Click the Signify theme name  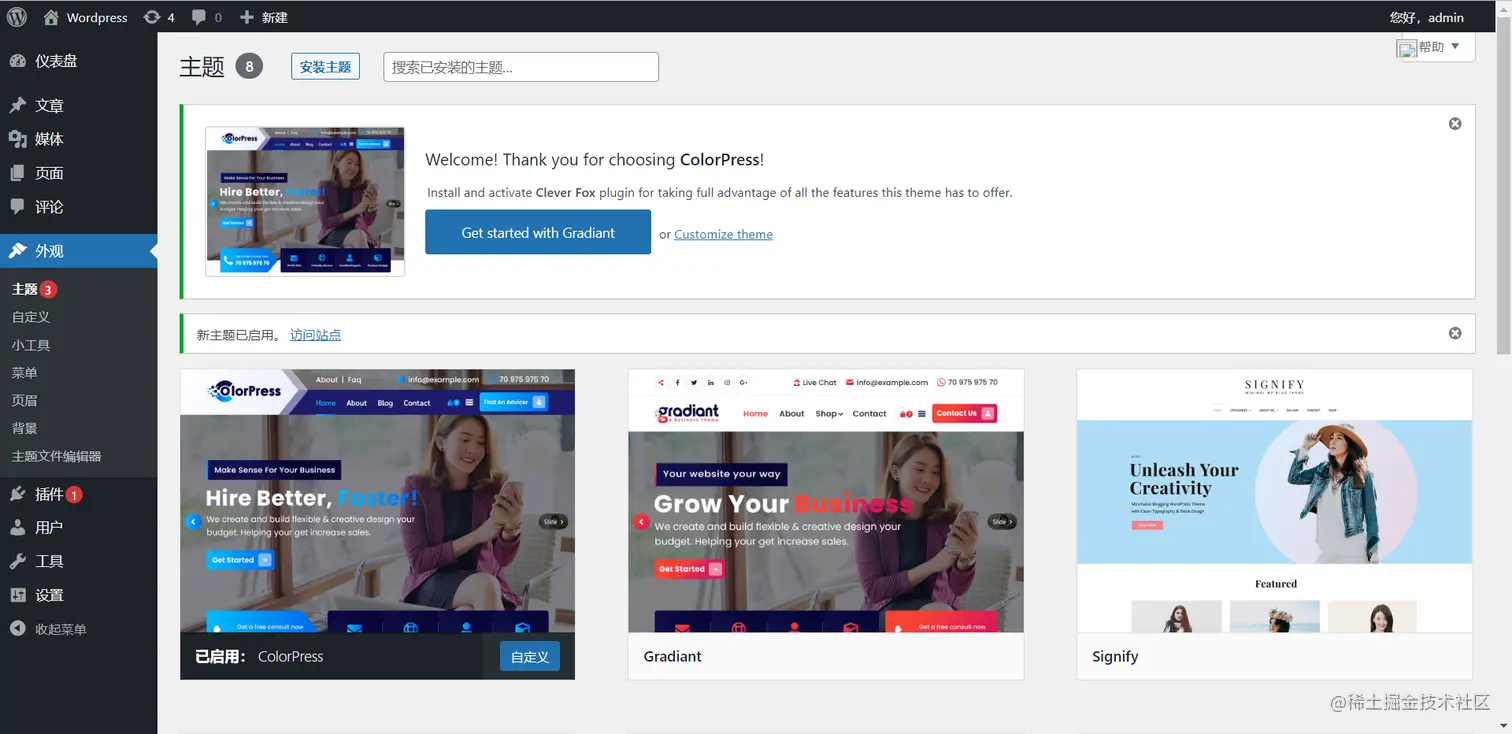[x=1115, y=657]
